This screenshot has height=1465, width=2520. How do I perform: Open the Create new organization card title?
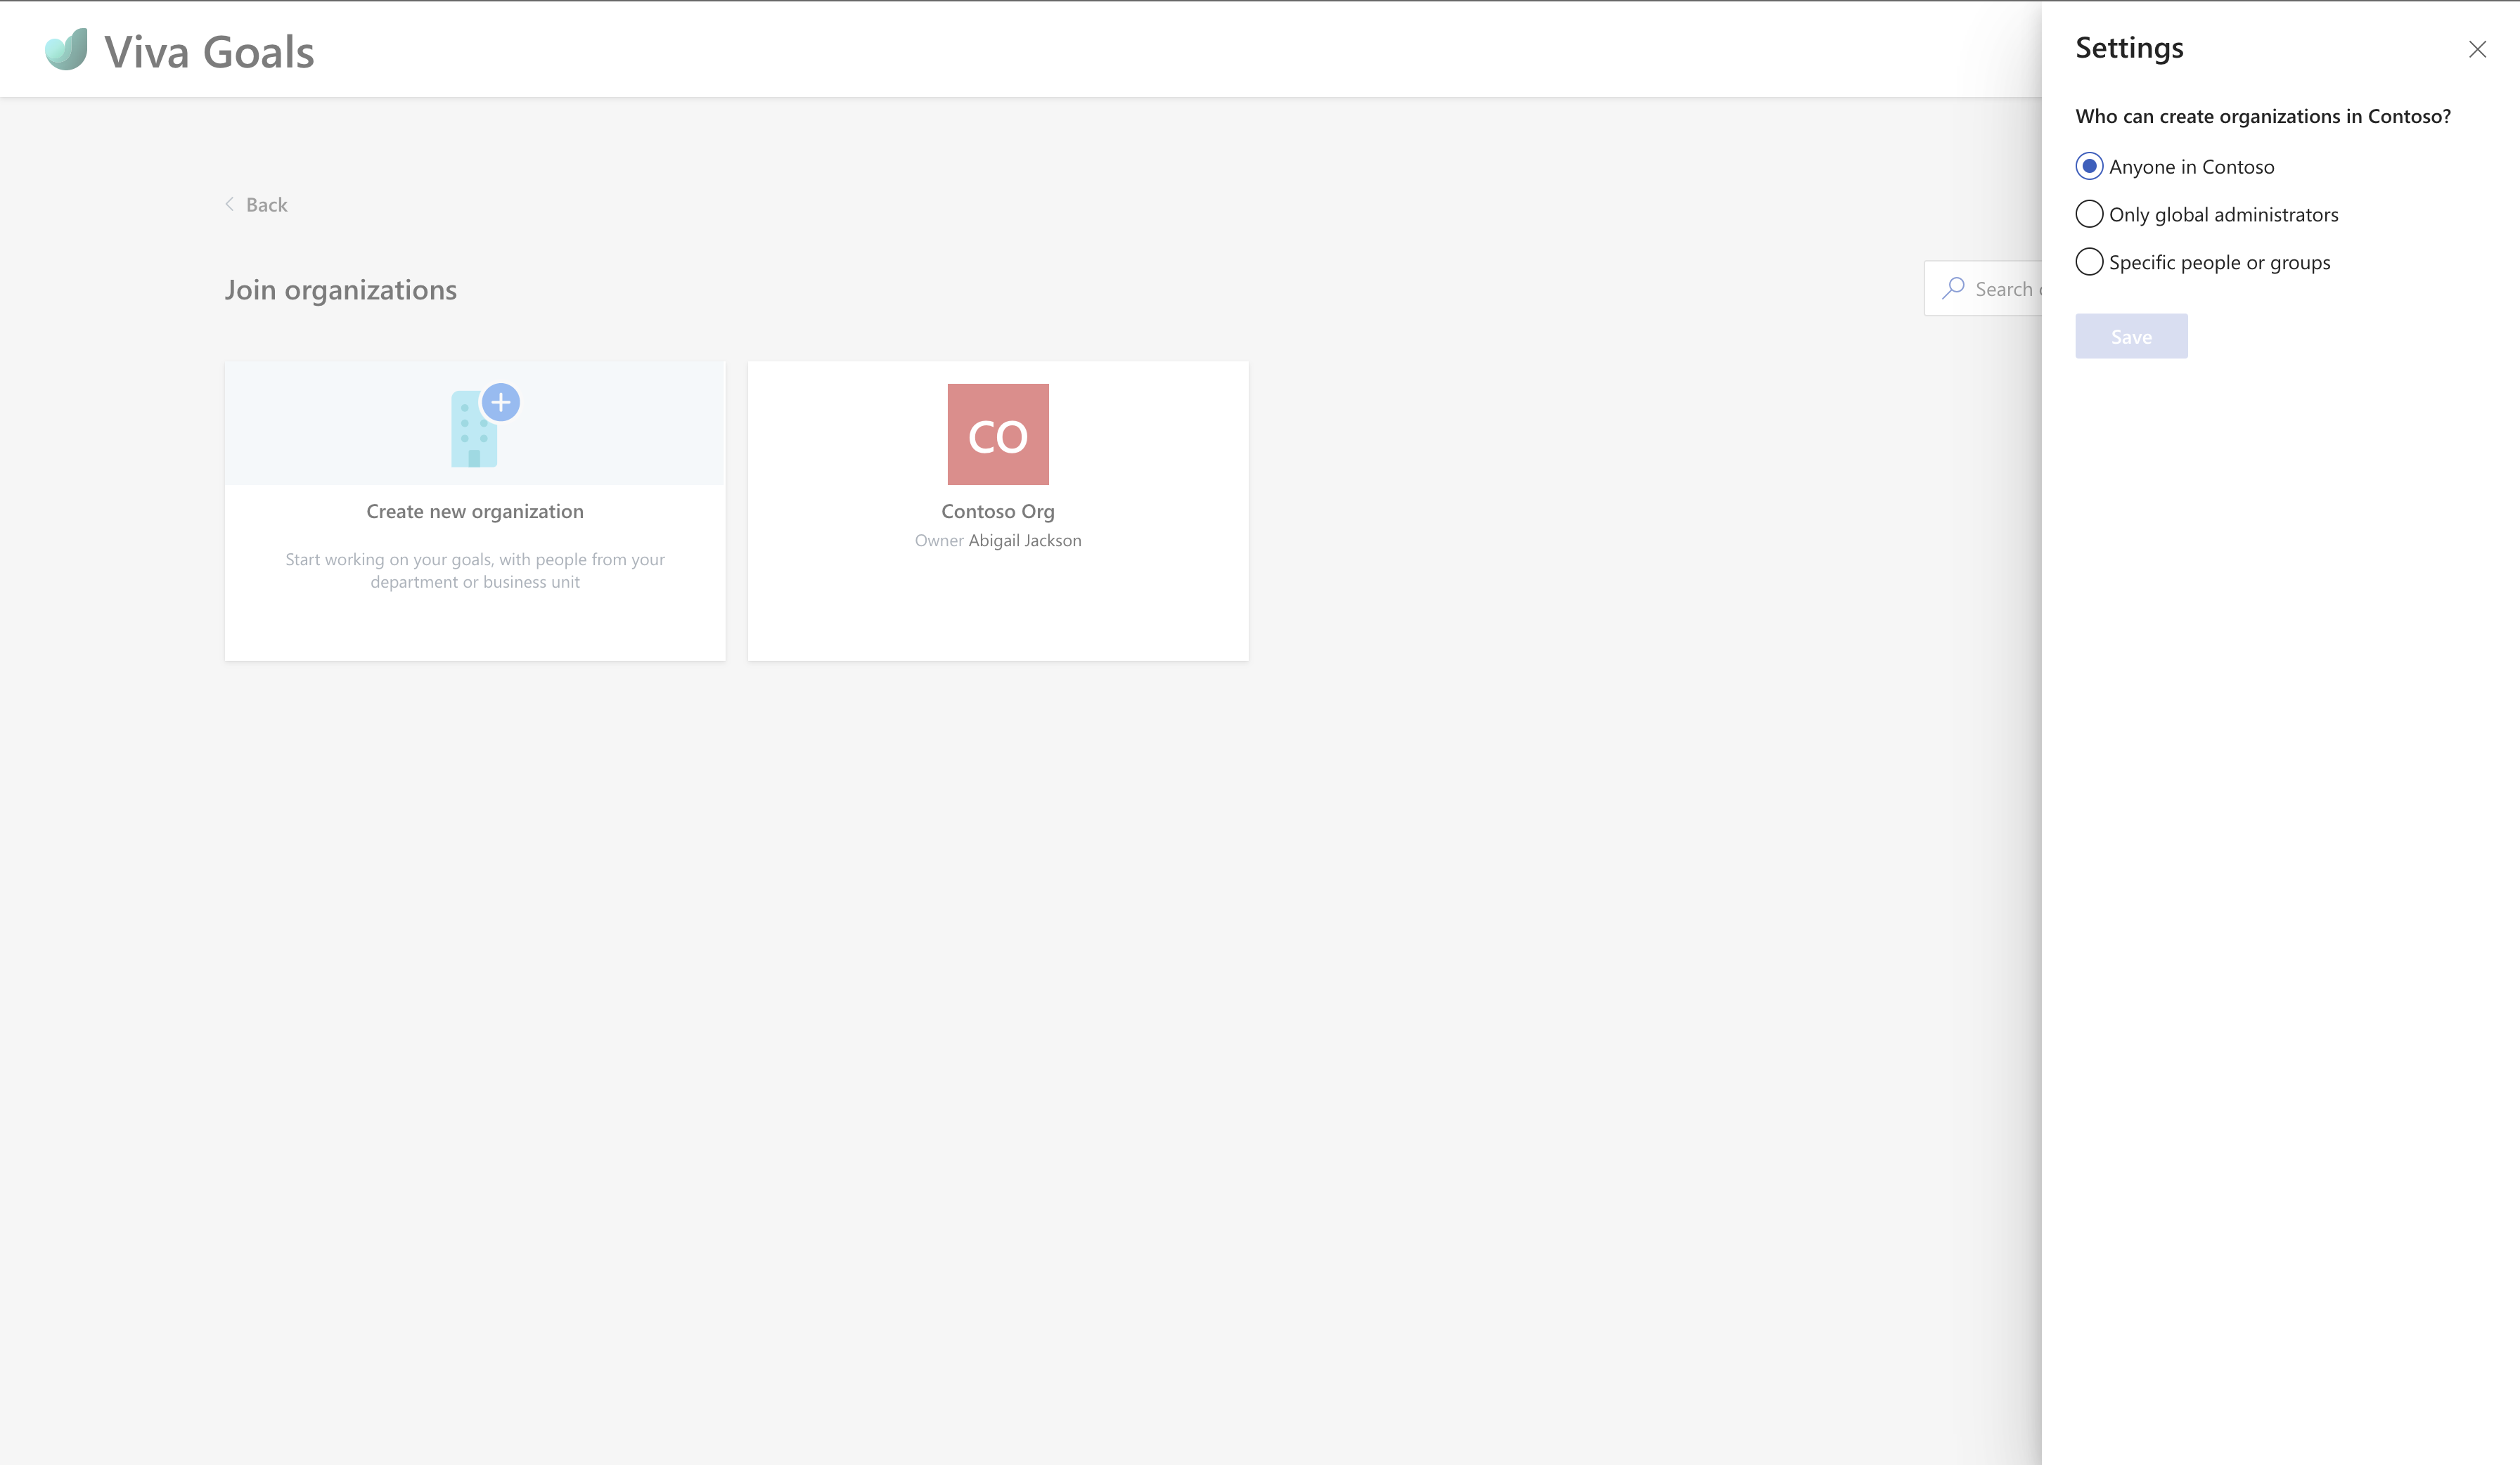(475, 511)
